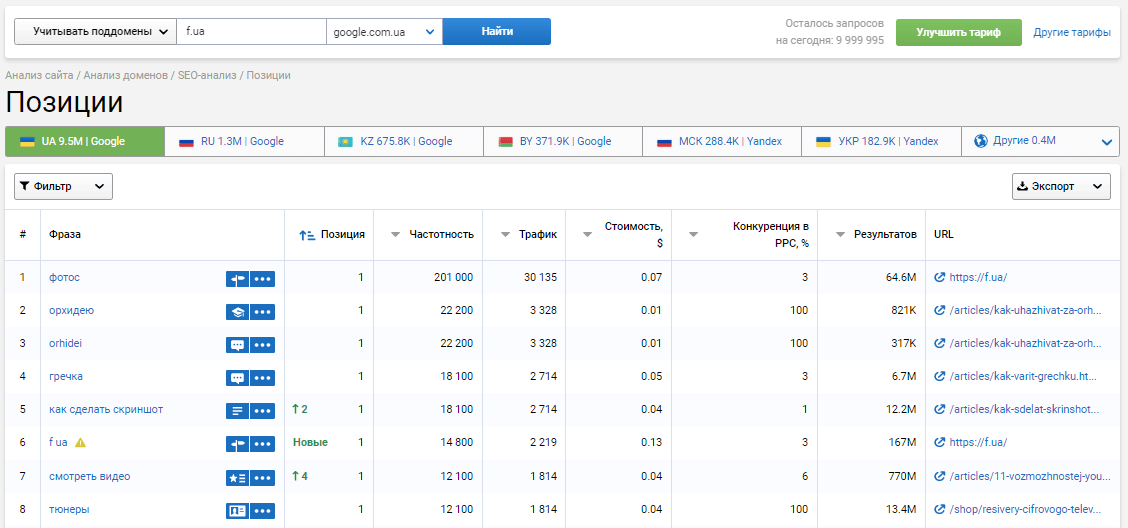
Task: Click the news card icon in тюнеры row
Action: pyautogui.click(x=237, y=510)
